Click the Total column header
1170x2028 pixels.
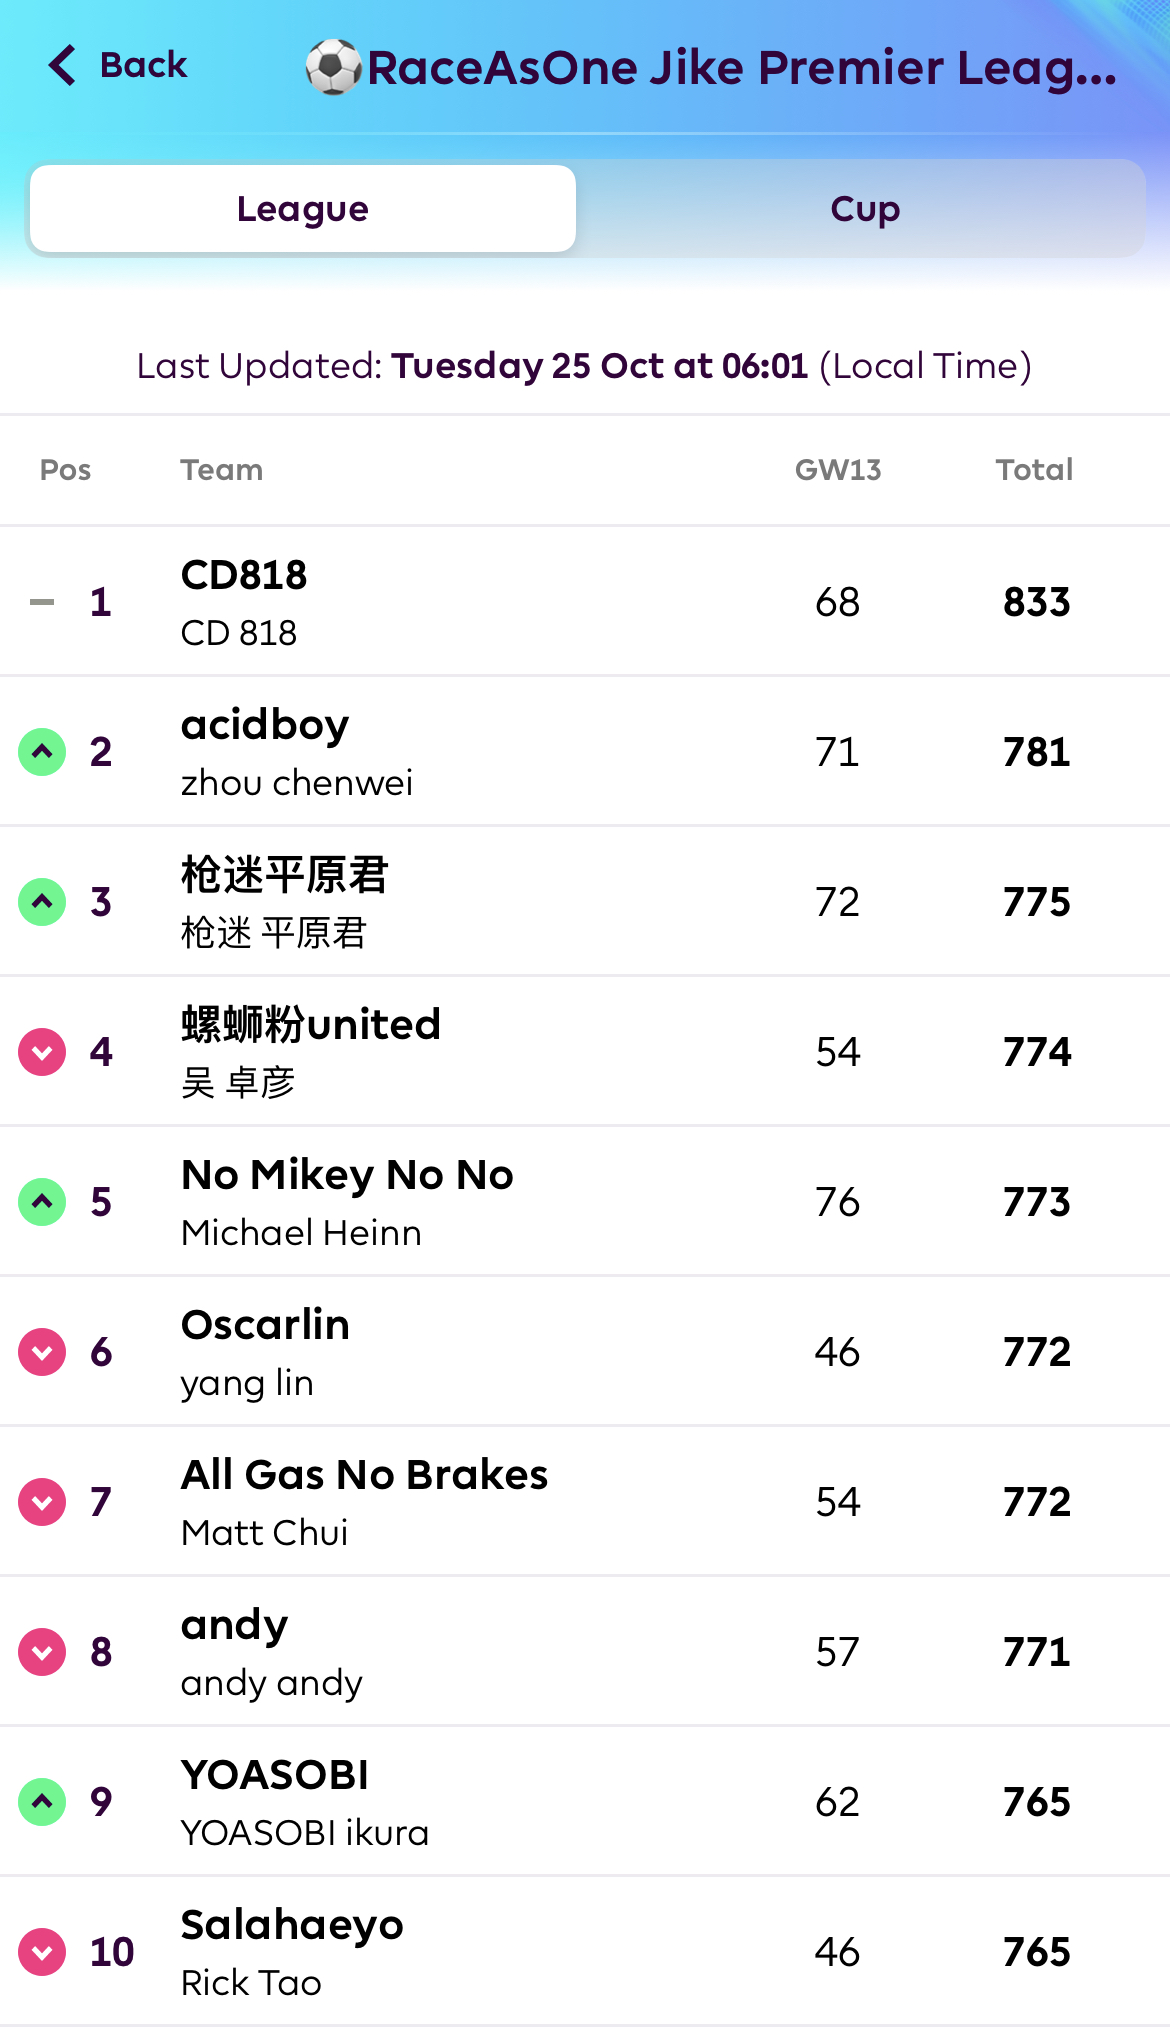pos(1033,470)
